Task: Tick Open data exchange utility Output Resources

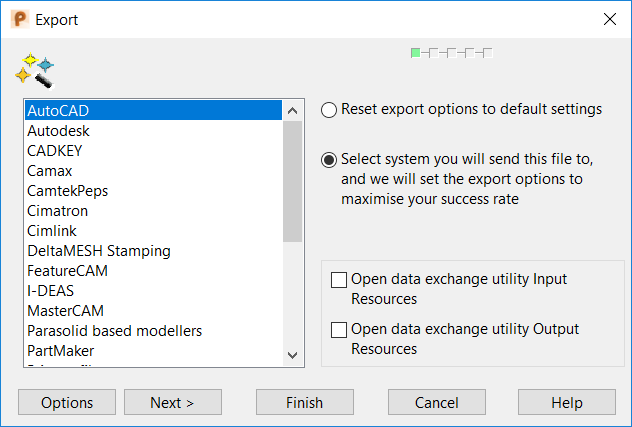Action: (339, 330)
